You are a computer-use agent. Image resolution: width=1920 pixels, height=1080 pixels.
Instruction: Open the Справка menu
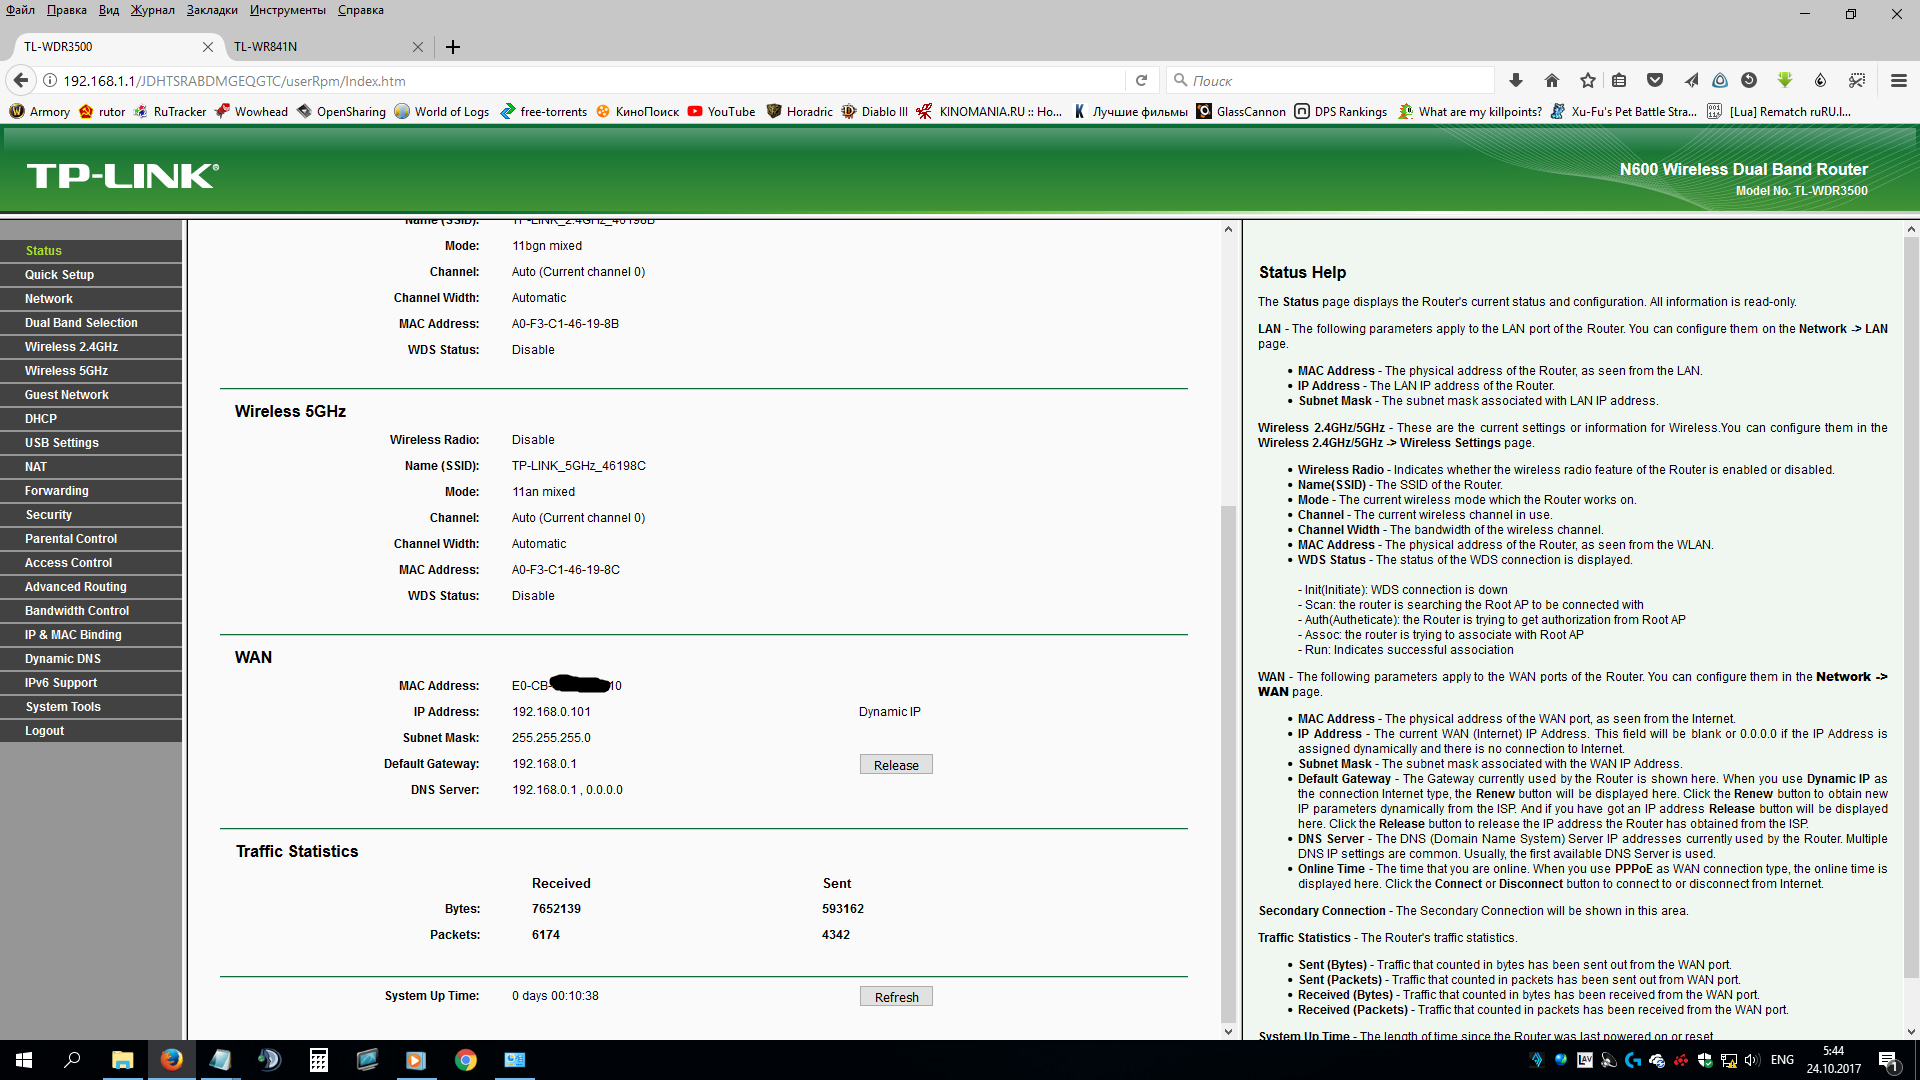pos(361,10)
